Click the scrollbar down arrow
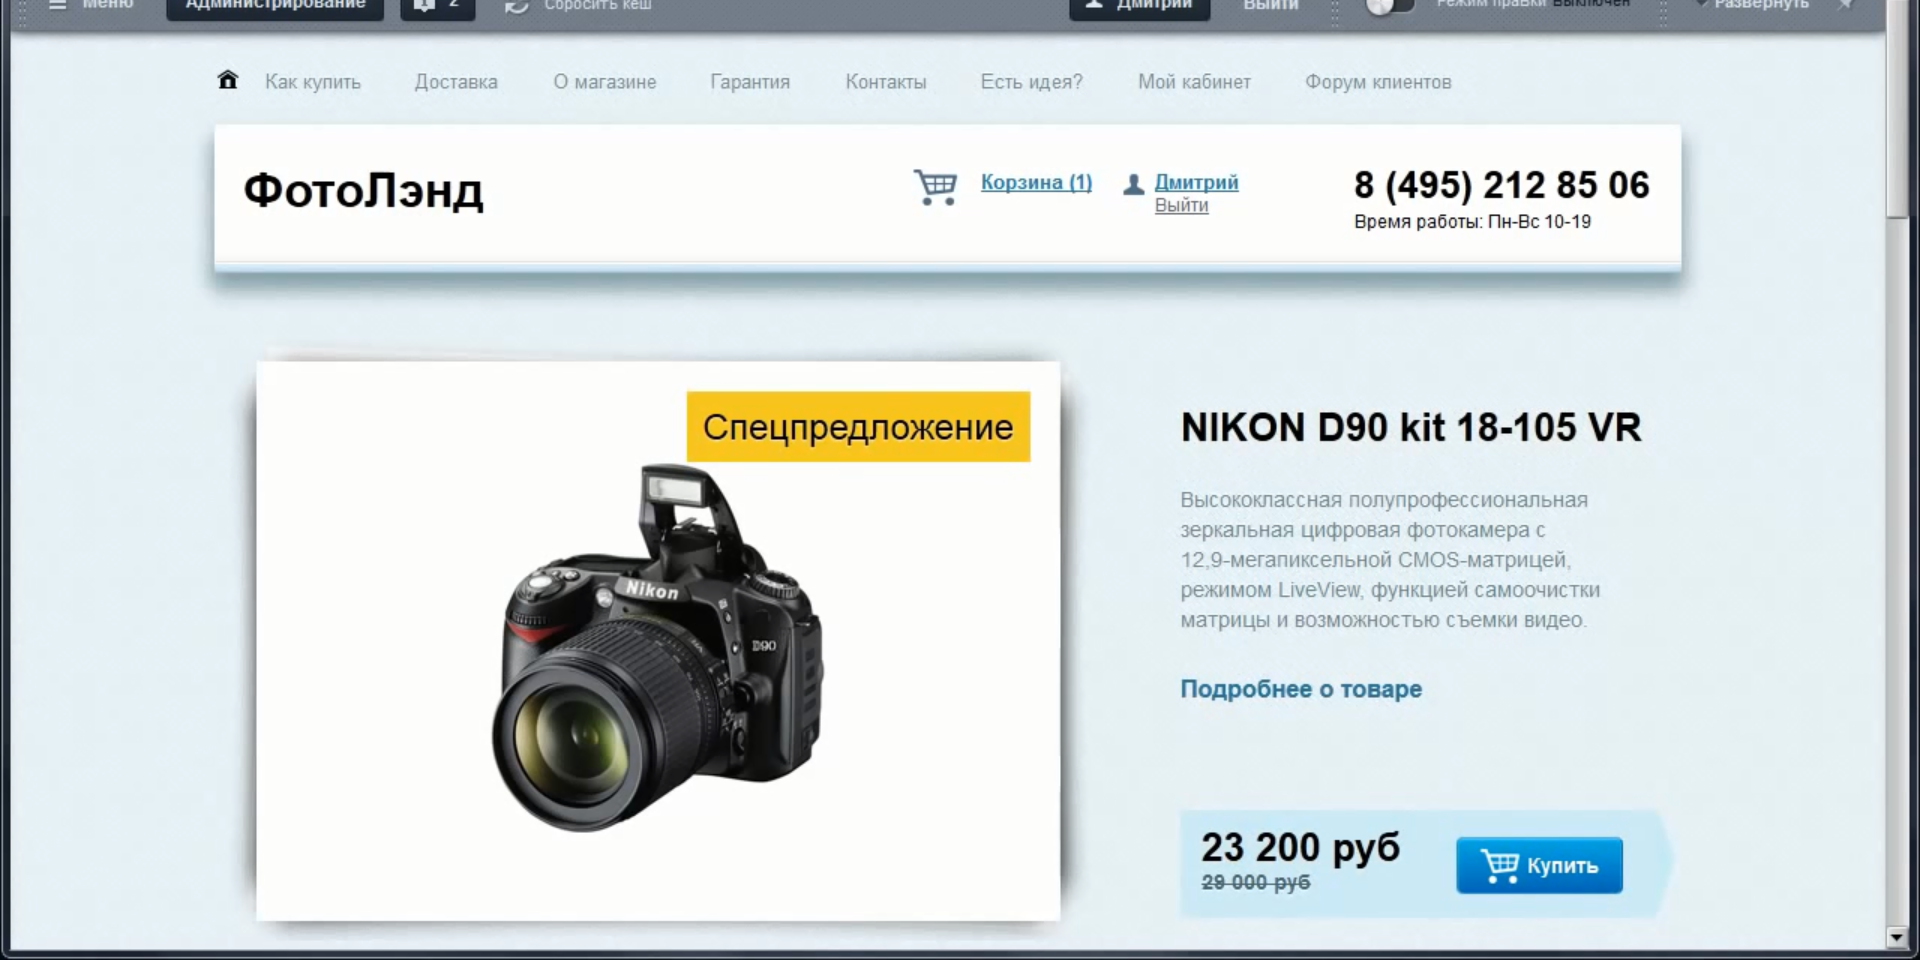This screenshot has width=1920, height=960. (x=1897, y=938)
